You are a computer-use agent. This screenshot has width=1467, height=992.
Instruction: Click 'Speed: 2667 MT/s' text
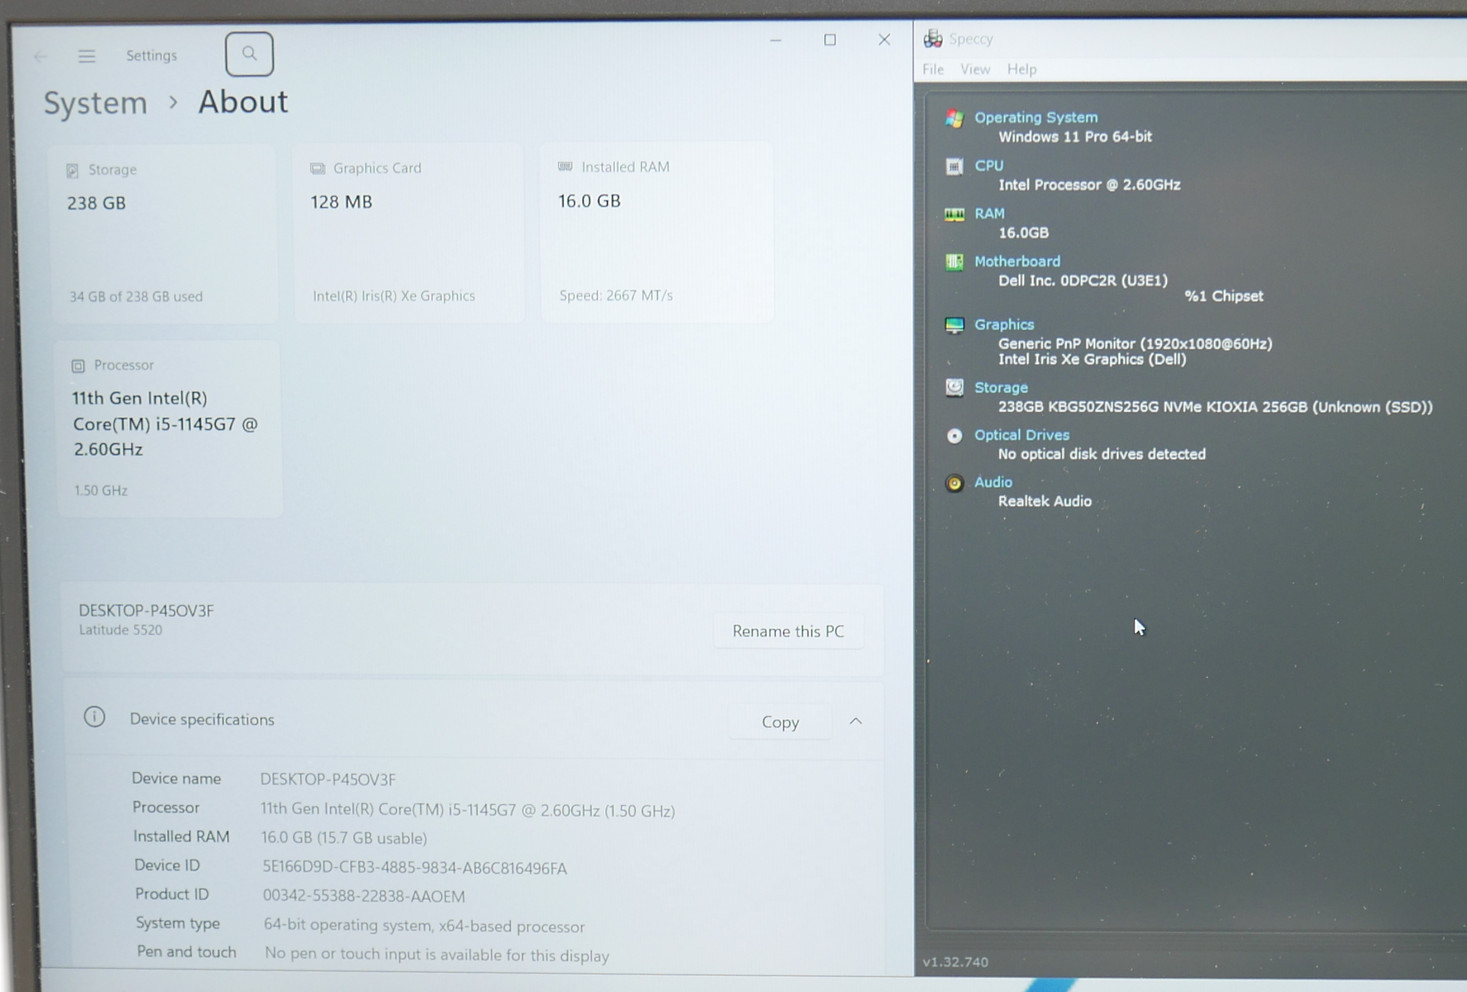point(616,296)
